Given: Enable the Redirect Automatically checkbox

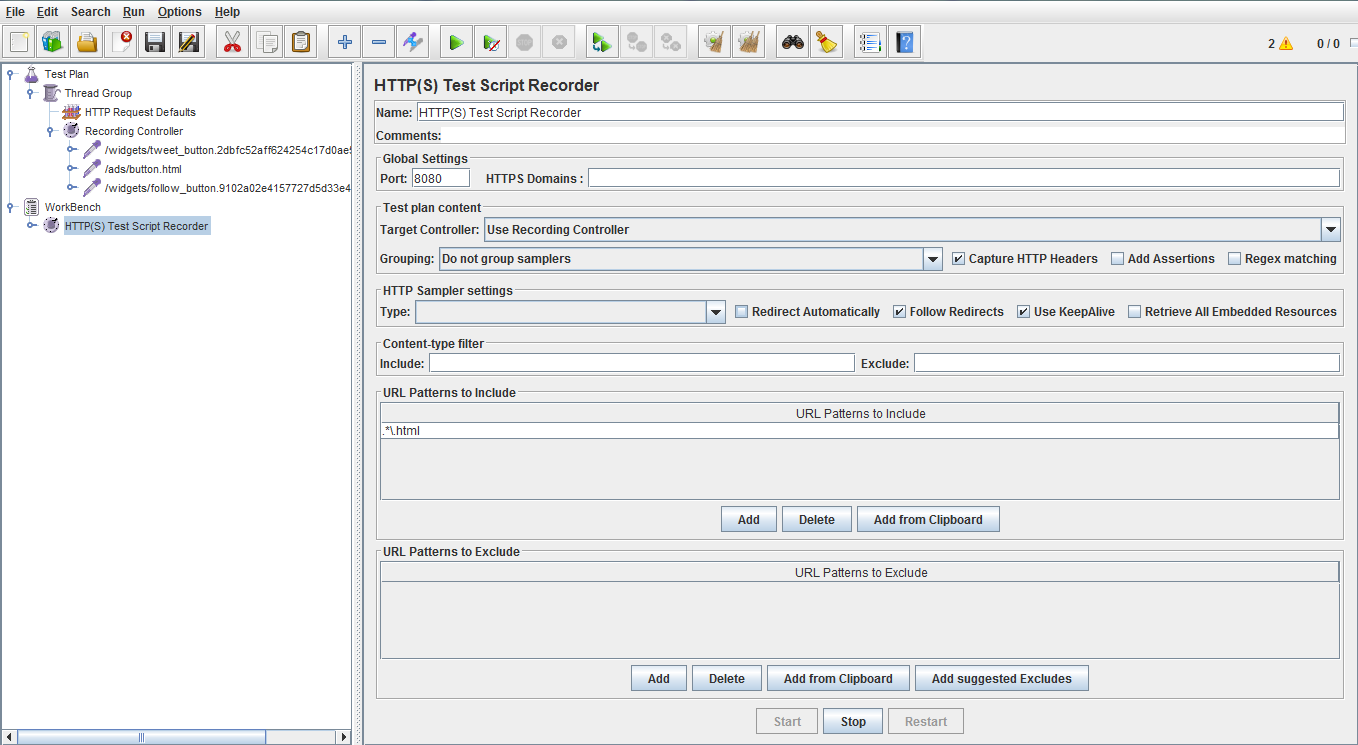Looking at the screenshot, I should pos(741,311).
